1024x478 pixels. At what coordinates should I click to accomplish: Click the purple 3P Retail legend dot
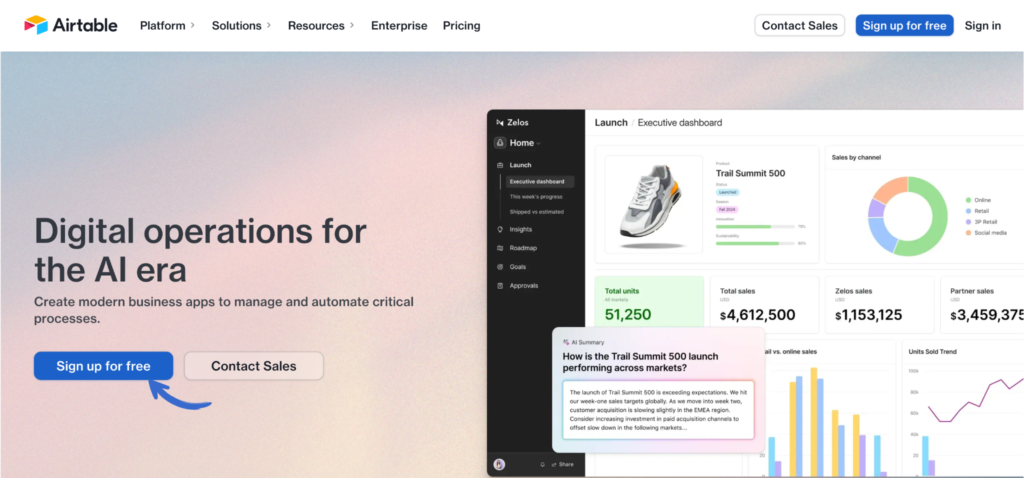(x=968, y=222)
